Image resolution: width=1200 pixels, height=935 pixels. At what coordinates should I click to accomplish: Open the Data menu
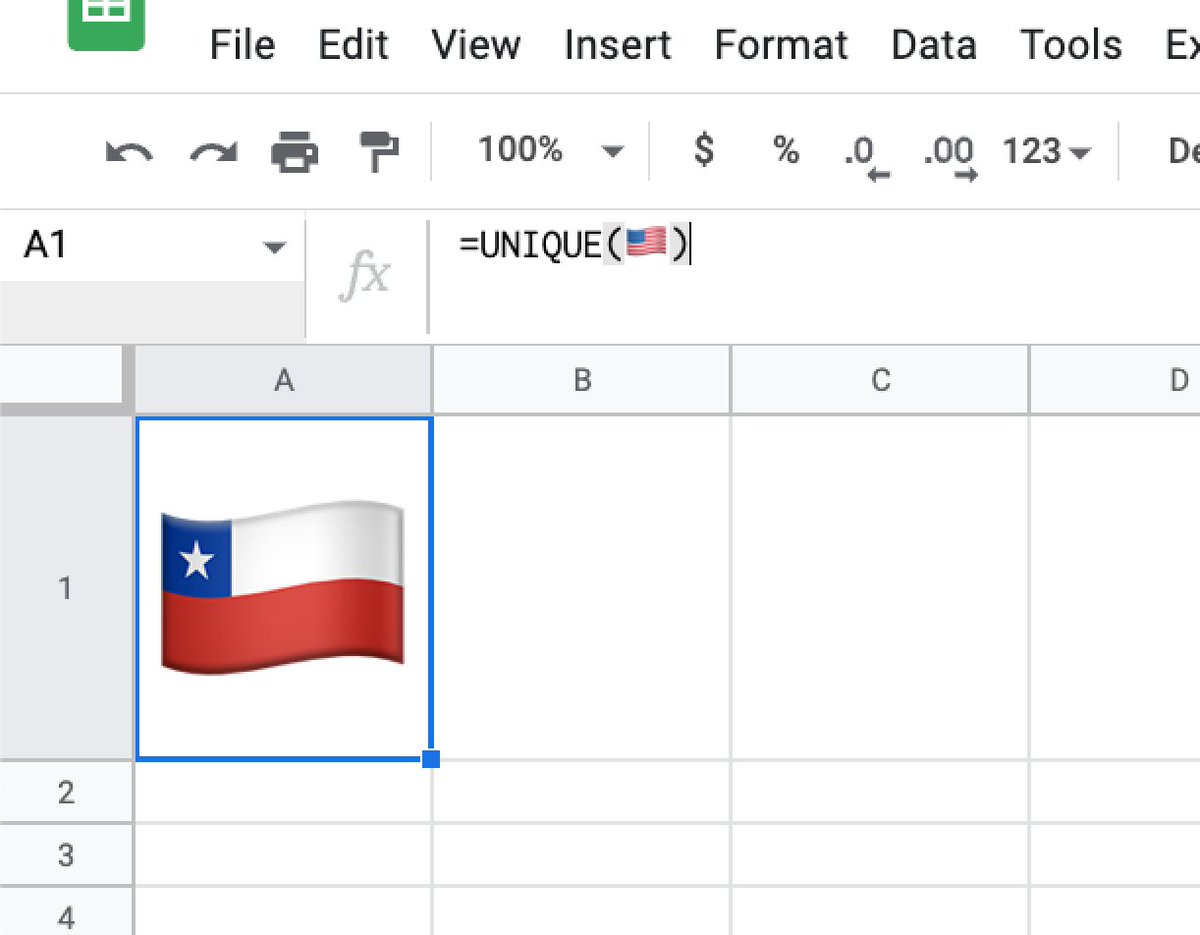(934, 46)
